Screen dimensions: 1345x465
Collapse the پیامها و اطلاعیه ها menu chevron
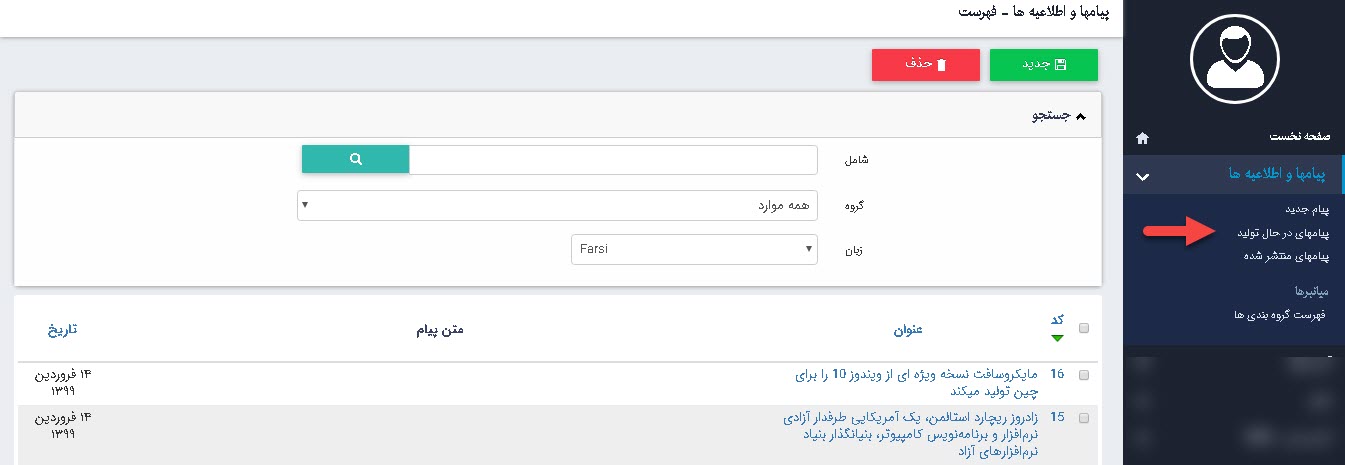coord(1143,176)
